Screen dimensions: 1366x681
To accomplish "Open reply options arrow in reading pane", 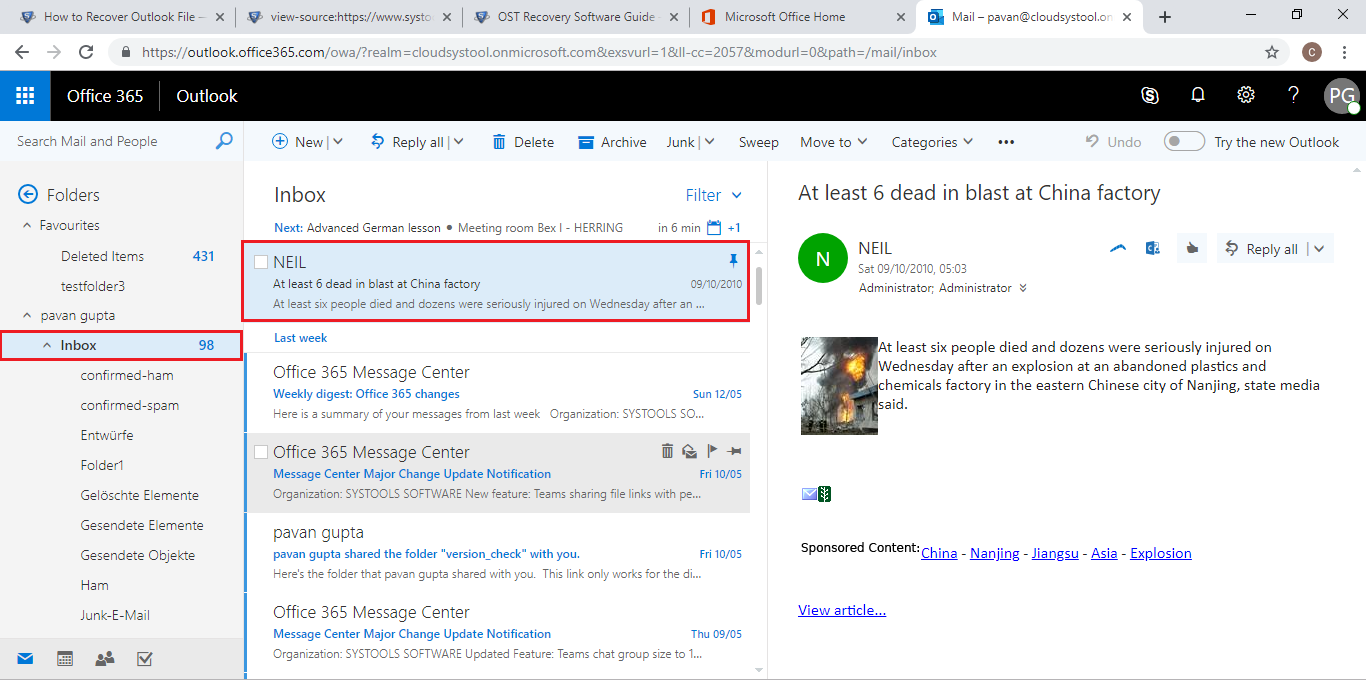I will coord(1318,249).
